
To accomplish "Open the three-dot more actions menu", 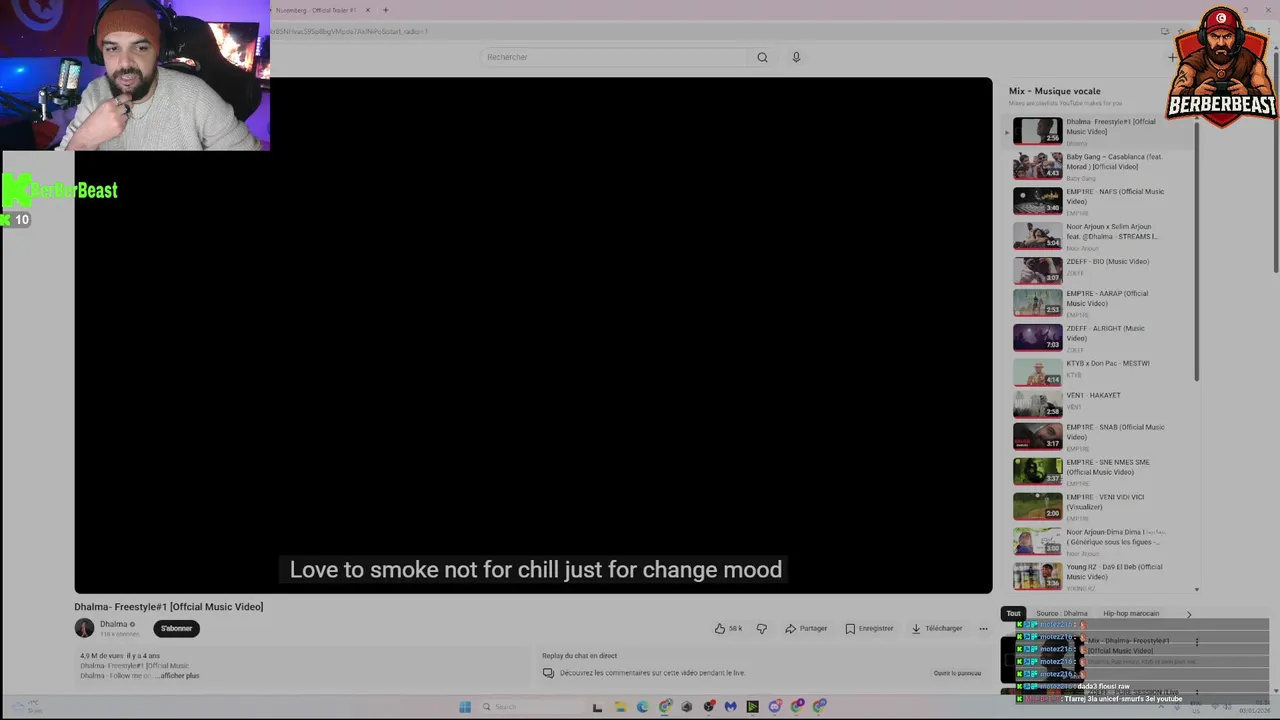I will (983, 628).
